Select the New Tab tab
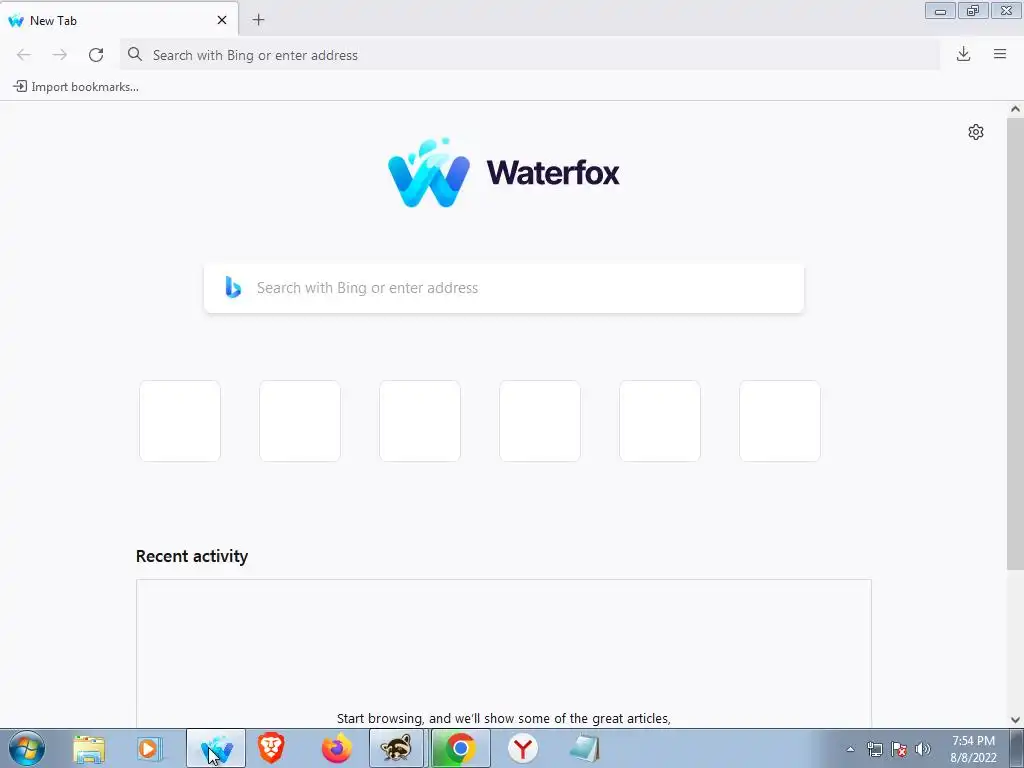Screen dimensions: 1024x768 (119, 20)
